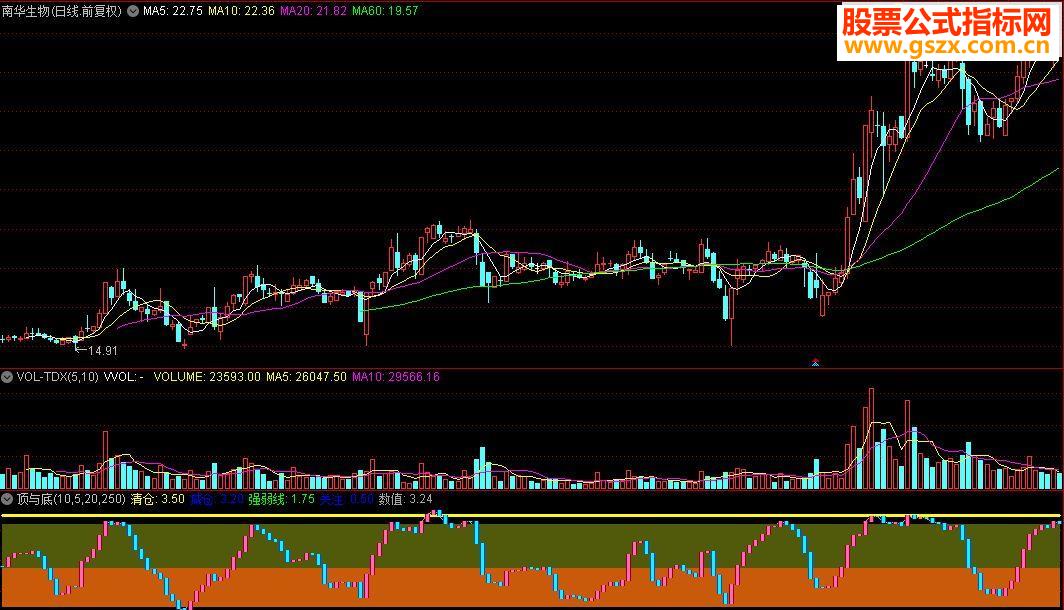1064x610 pixels.
Task: Click the small red arrow marker below the price chart
Action: pyautogui.click(x=816, y=362)
